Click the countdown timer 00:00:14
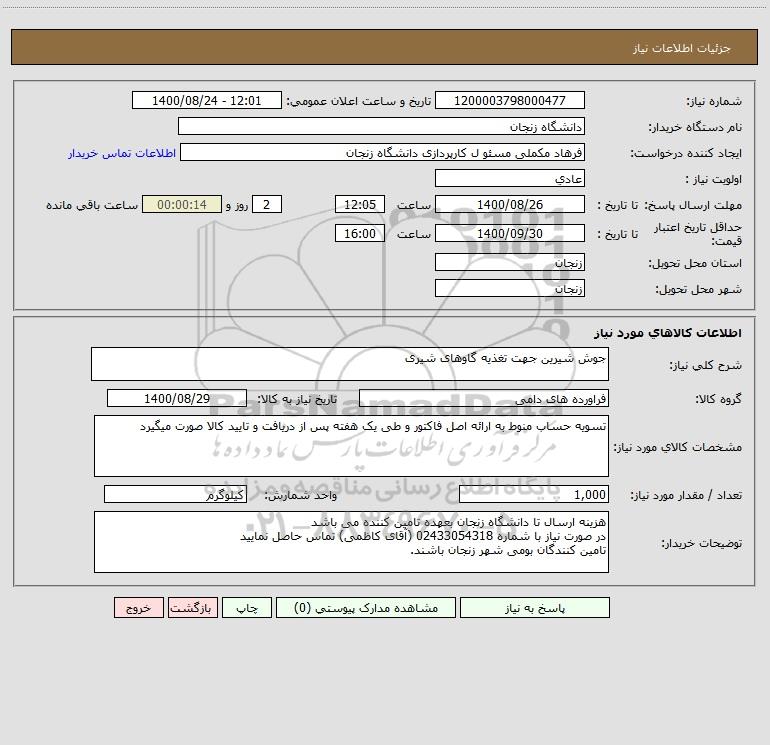770x745 pixels. pyautogui.click(x=182, y=204)
